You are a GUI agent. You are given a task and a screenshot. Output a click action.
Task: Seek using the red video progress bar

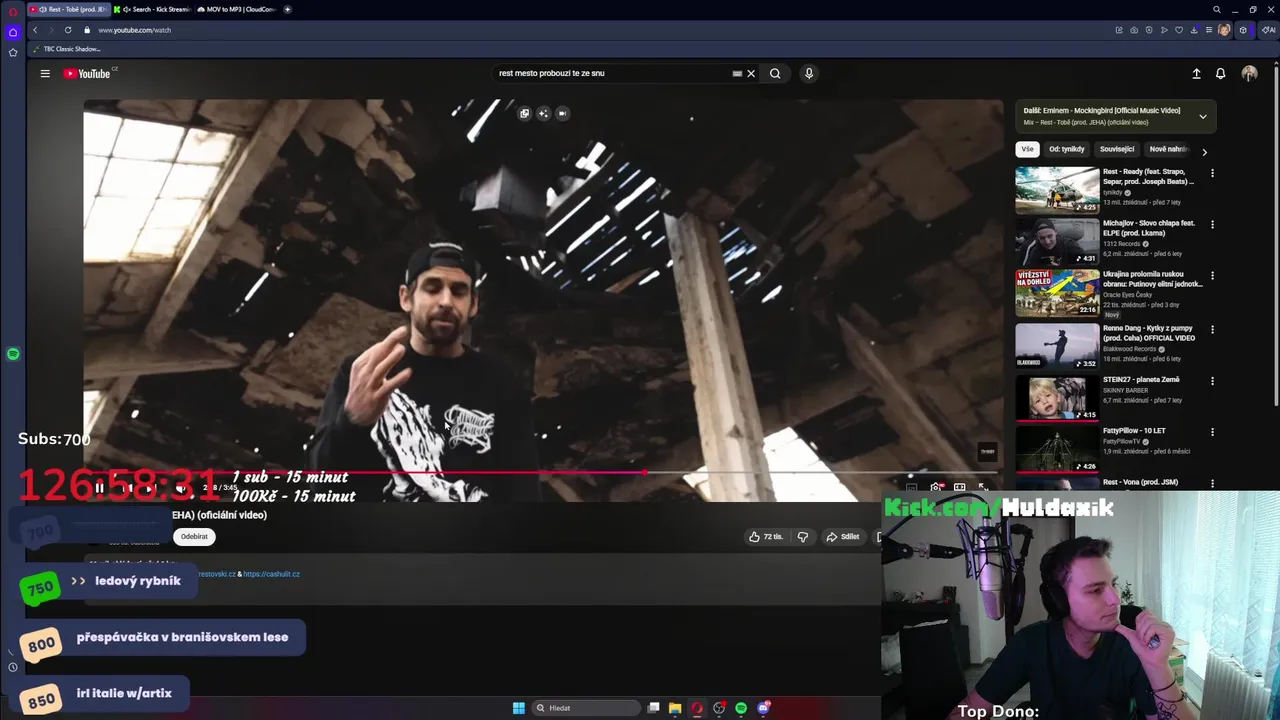point(540,472)
